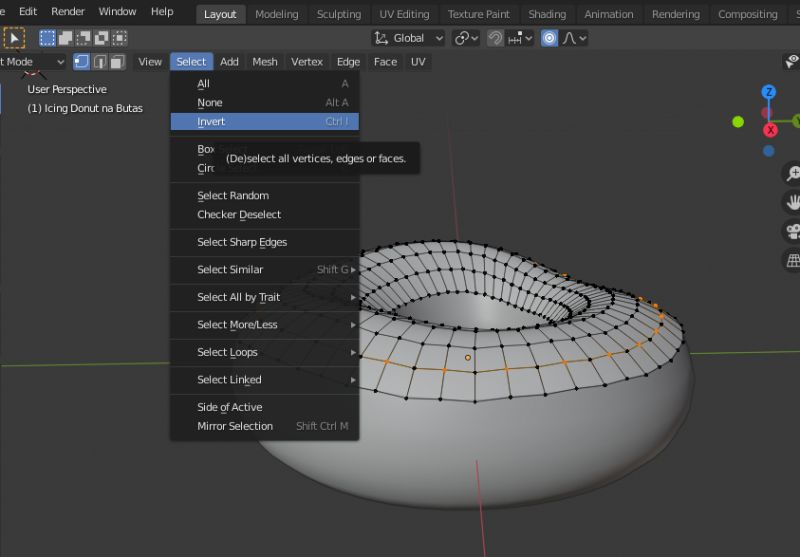Click the negative Y green gizmo dot

[x=738, y=122]
